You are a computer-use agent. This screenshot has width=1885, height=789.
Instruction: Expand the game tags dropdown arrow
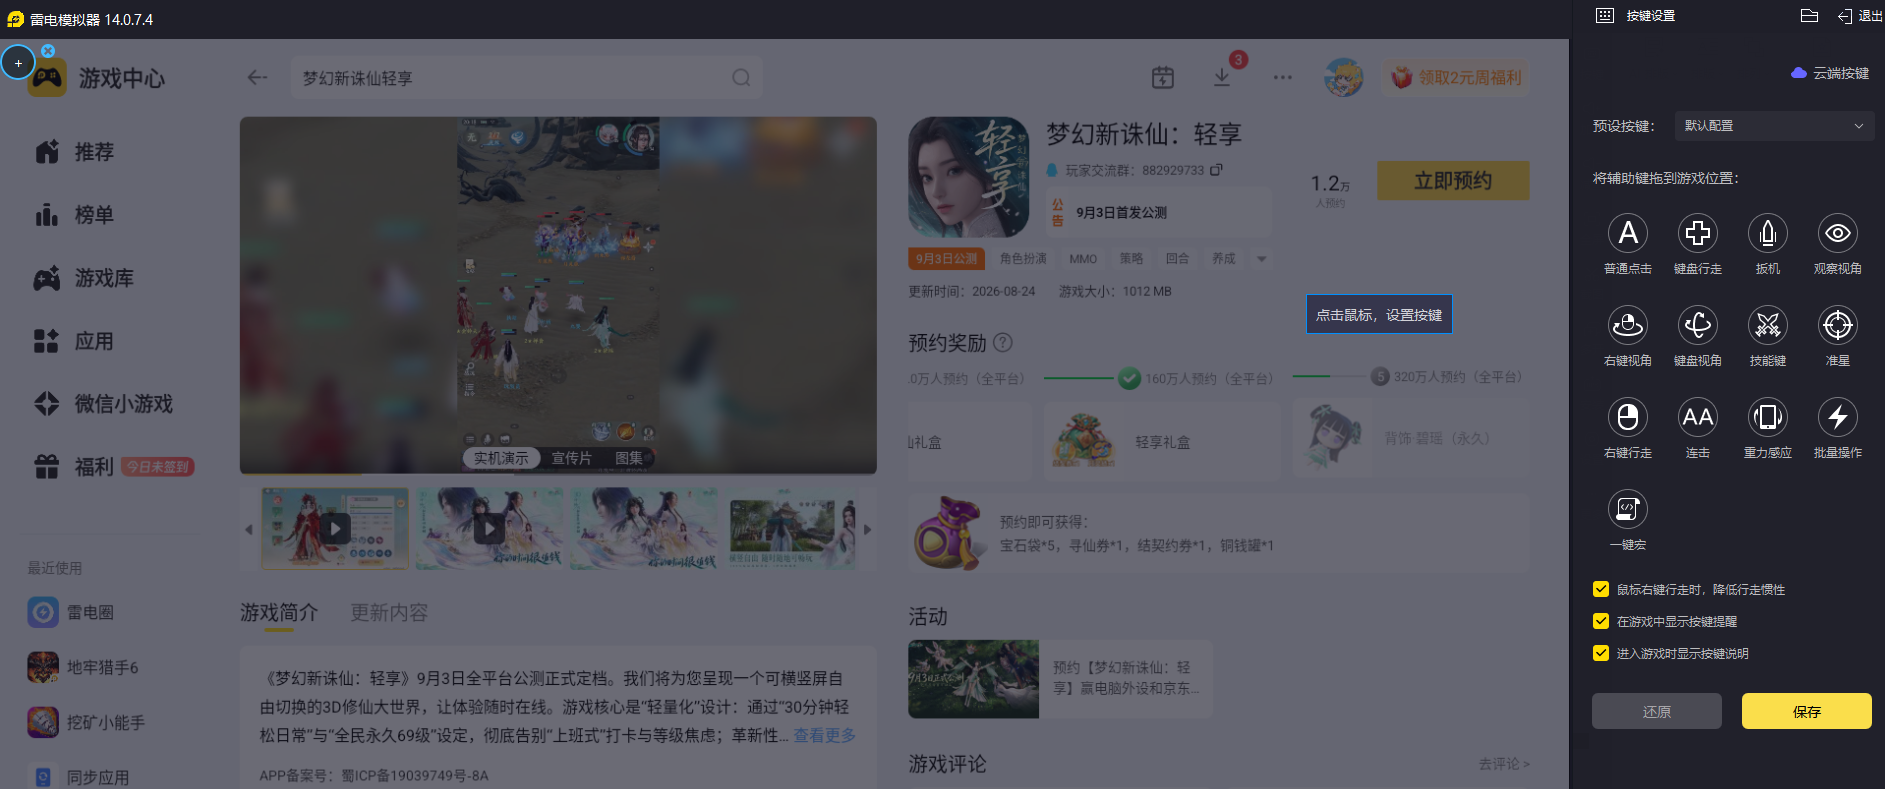(1262, 259)
